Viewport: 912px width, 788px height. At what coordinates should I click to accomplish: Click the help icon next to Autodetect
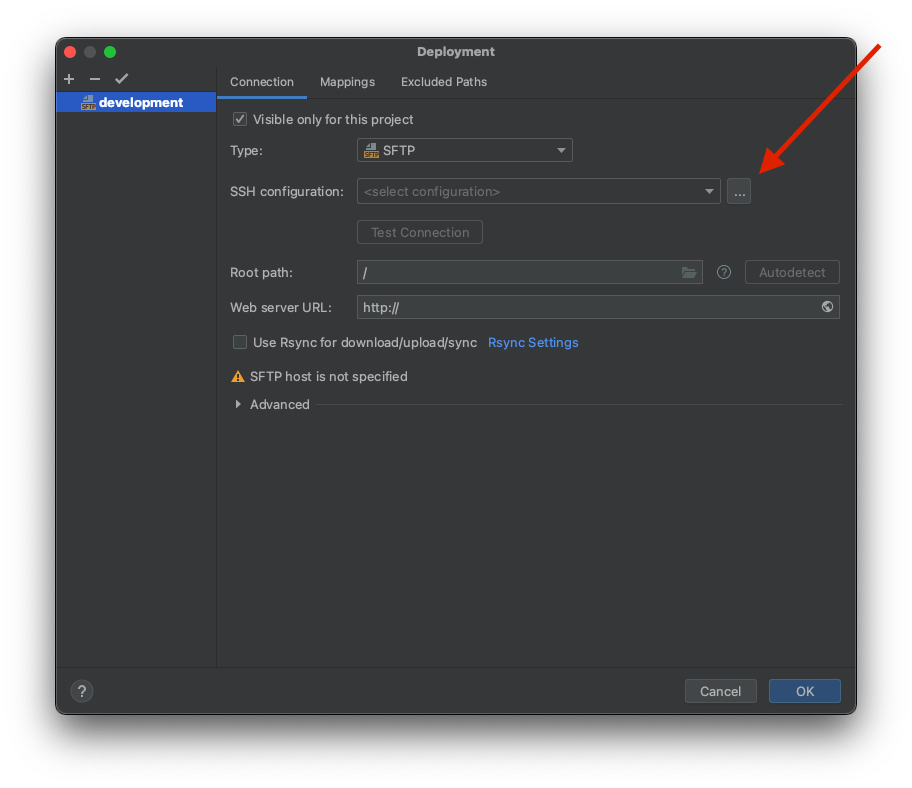pyautogui.click(x=724, y=272)
